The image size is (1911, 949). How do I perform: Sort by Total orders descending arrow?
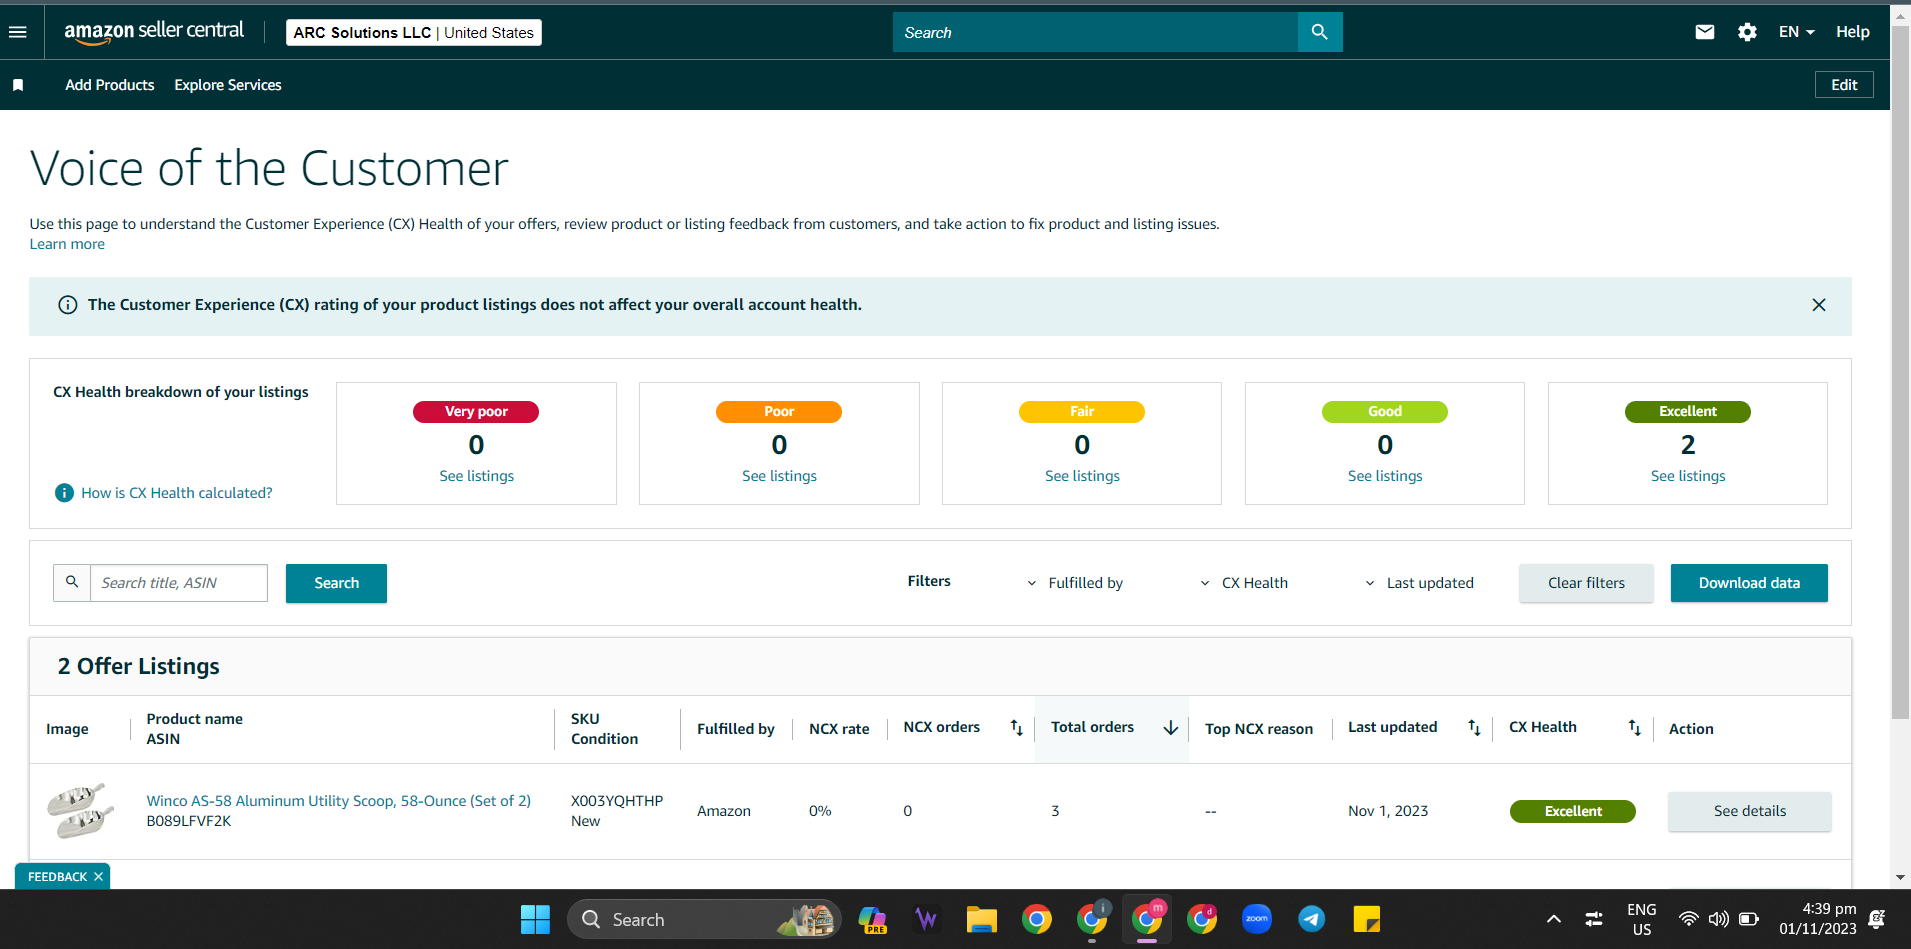coord(1170,728)
